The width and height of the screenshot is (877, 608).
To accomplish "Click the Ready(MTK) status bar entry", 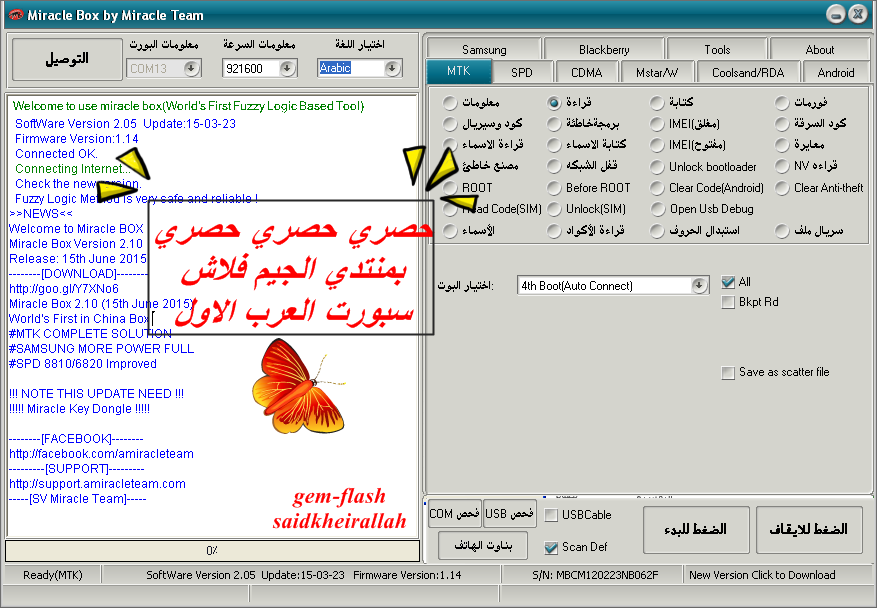I will click(53, 575).
